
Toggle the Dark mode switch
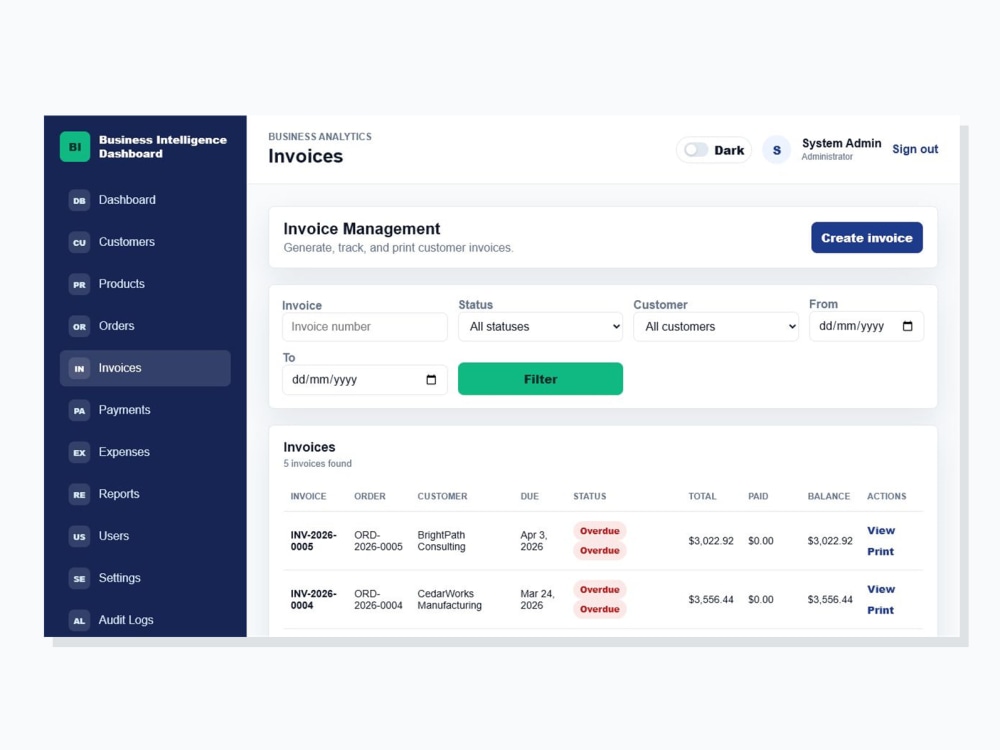[x=695, y=150]
